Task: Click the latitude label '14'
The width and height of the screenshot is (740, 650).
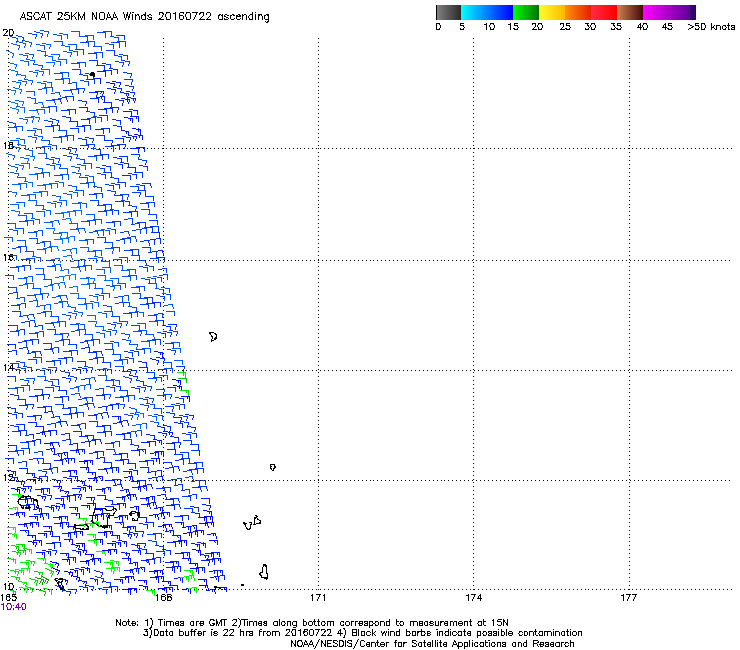Action: [x=8, y=367]
